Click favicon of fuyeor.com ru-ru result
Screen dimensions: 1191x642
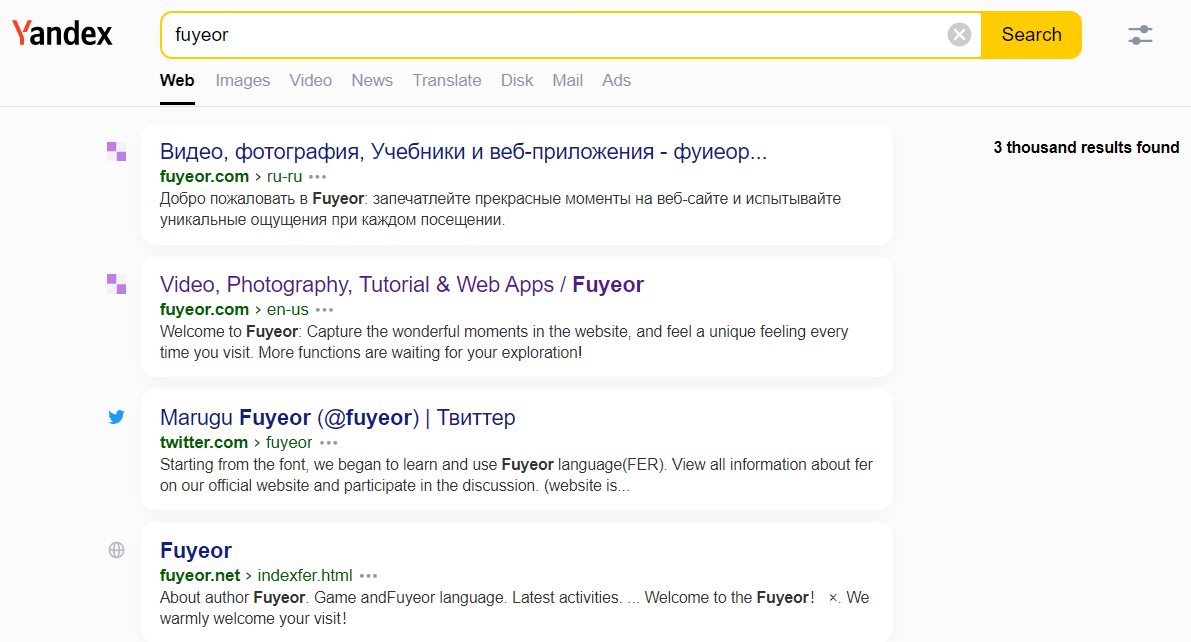click(116, 151)
